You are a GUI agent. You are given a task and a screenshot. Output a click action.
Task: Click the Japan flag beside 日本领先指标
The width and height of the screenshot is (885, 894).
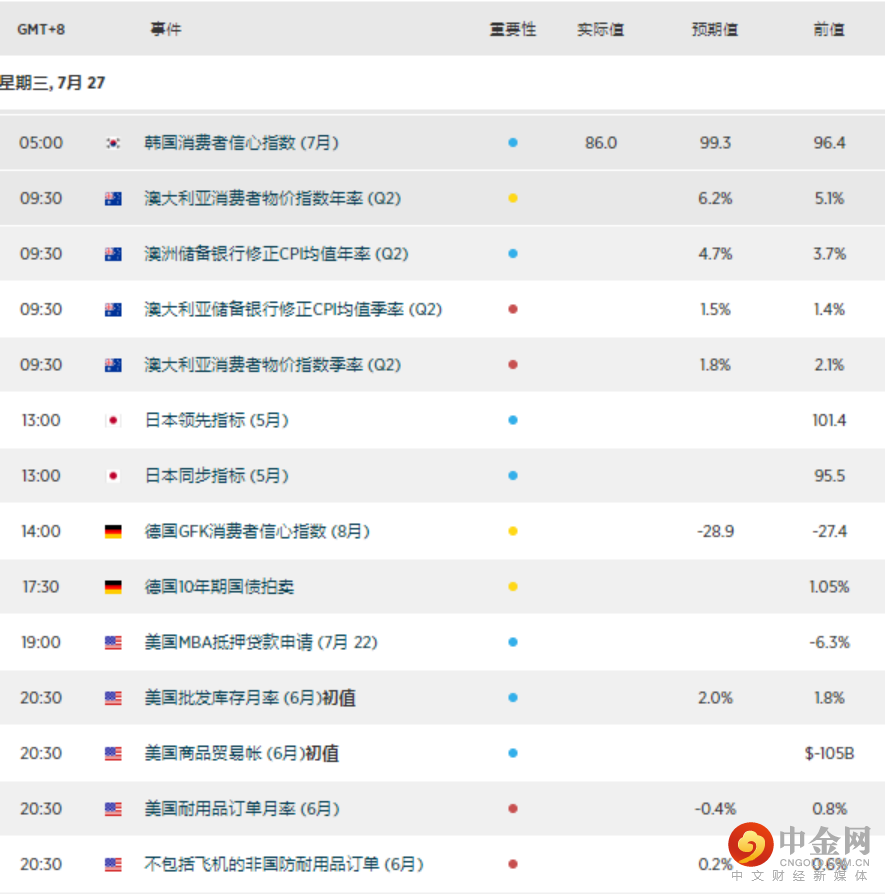tap(113, 421)
